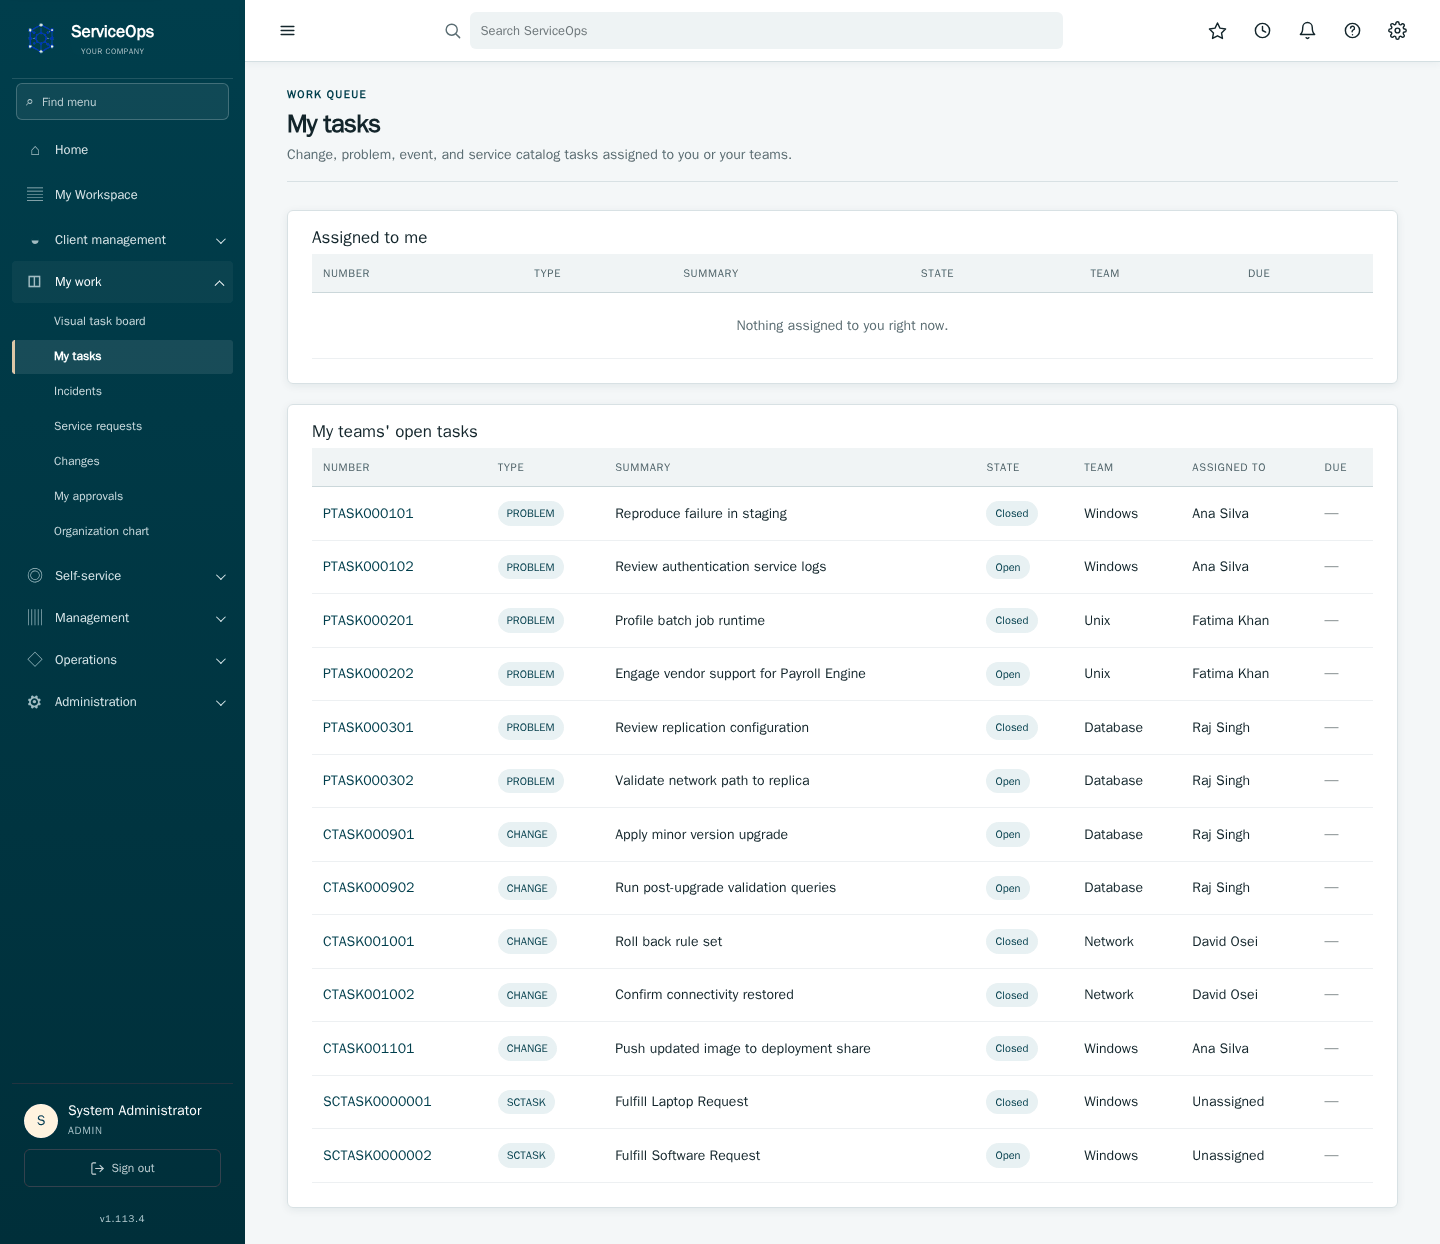Open My approvals menu item
Screen dimensions: 1440x1244
click(122, 496)
